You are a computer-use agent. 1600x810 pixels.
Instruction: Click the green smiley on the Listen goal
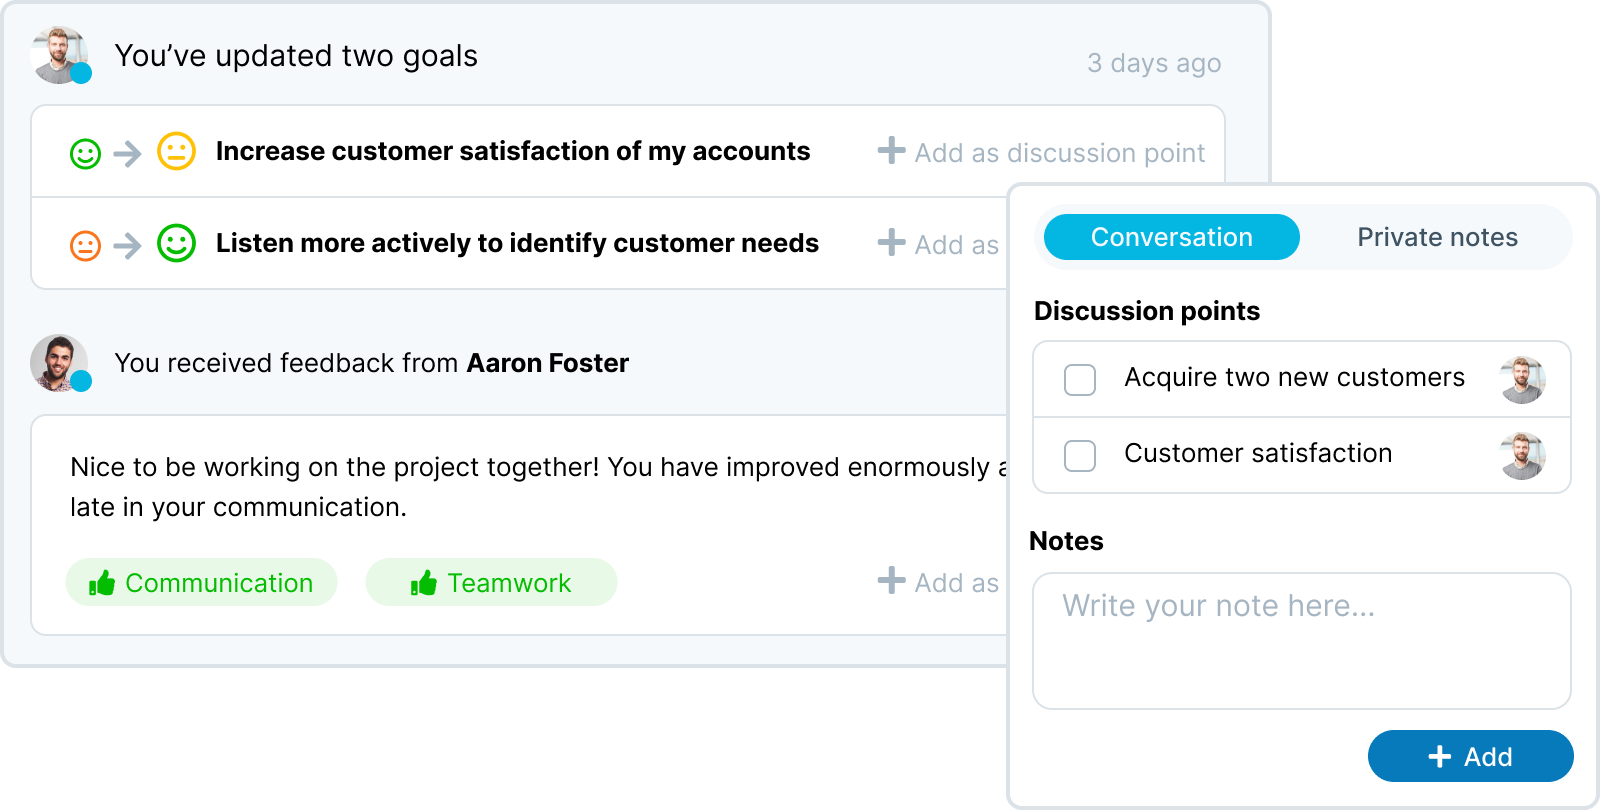pyautogui.click(x=176, y=243)
